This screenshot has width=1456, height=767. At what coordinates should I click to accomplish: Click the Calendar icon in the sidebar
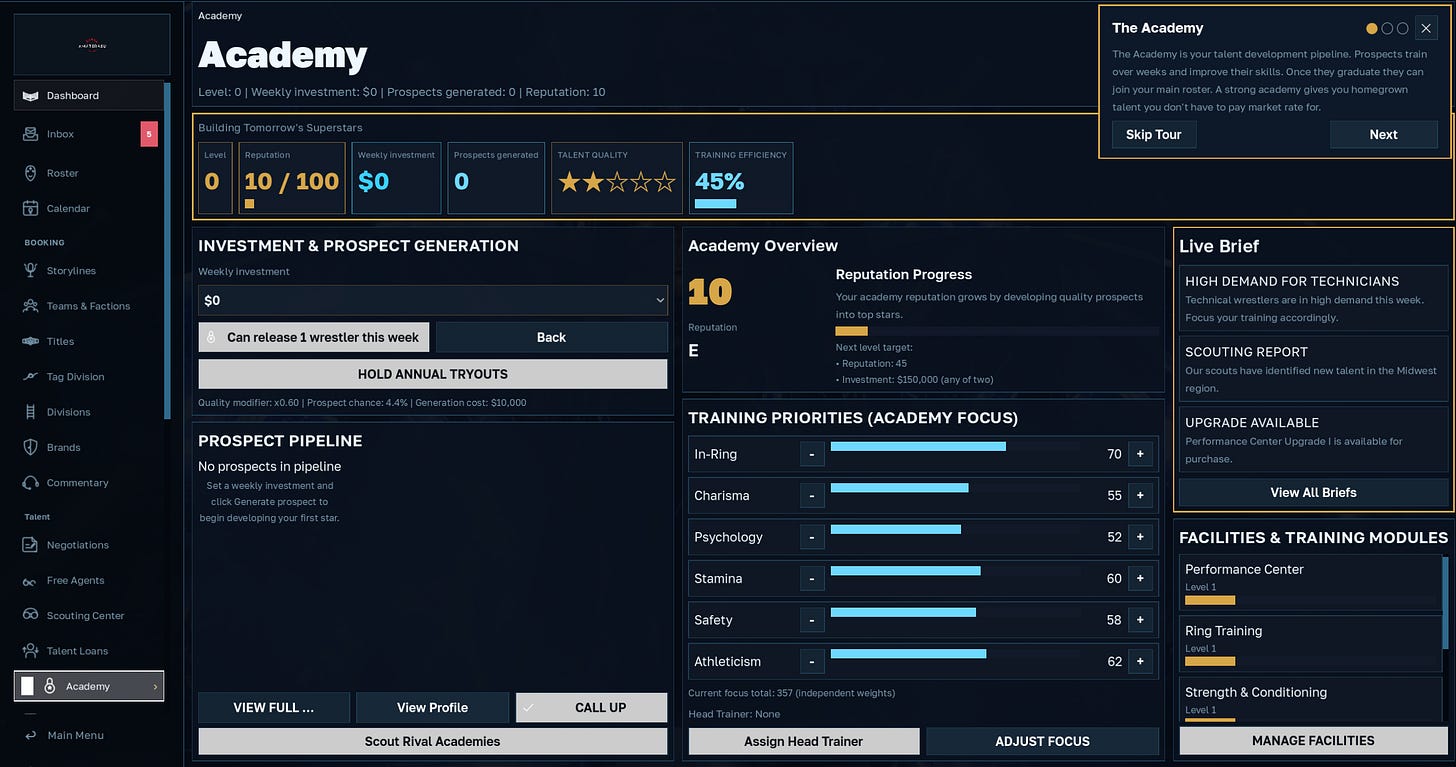pos(30,208)
